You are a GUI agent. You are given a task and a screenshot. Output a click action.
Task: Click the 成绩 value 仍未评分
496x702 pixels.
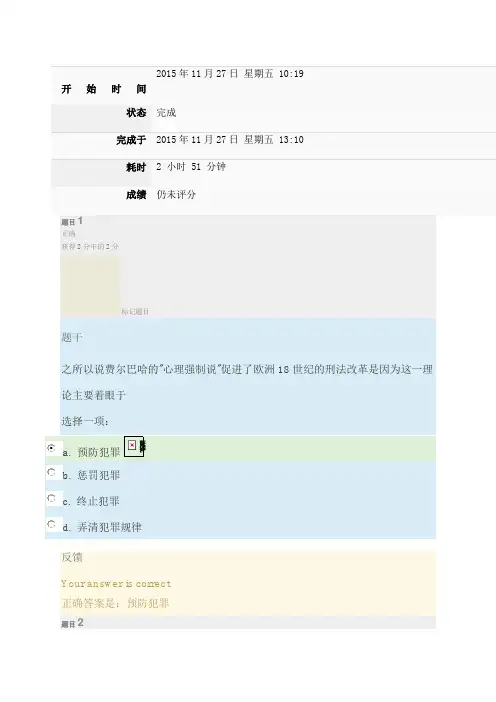point(176,194)
